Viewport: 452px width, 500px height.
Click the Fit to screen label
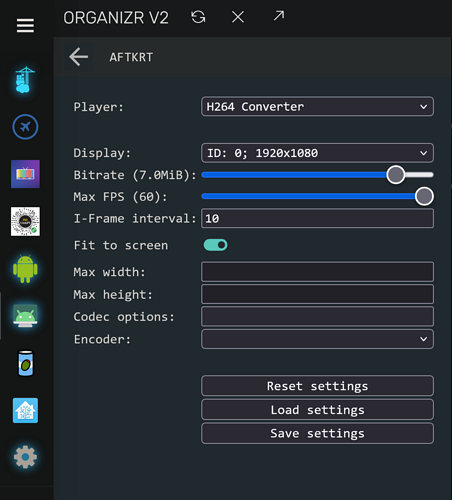click(x=121, y=245)
